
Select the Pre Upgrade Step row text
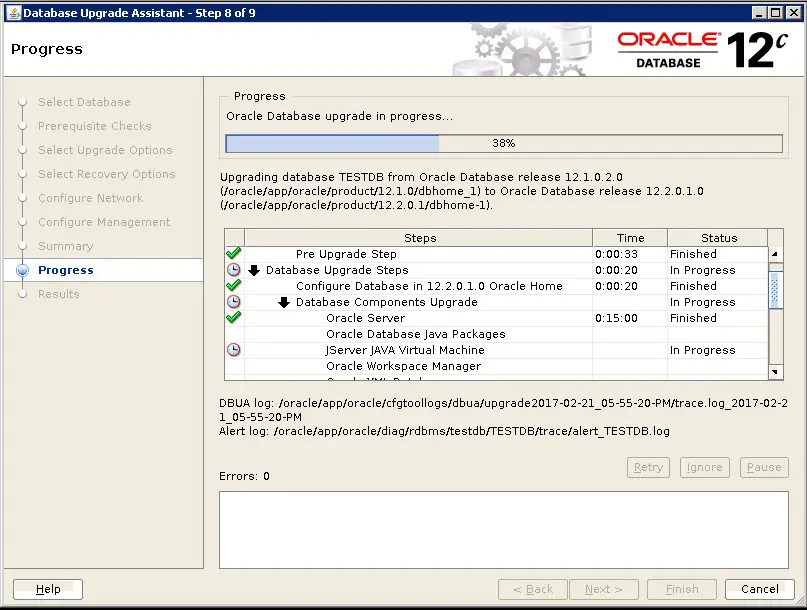point(346,254)
